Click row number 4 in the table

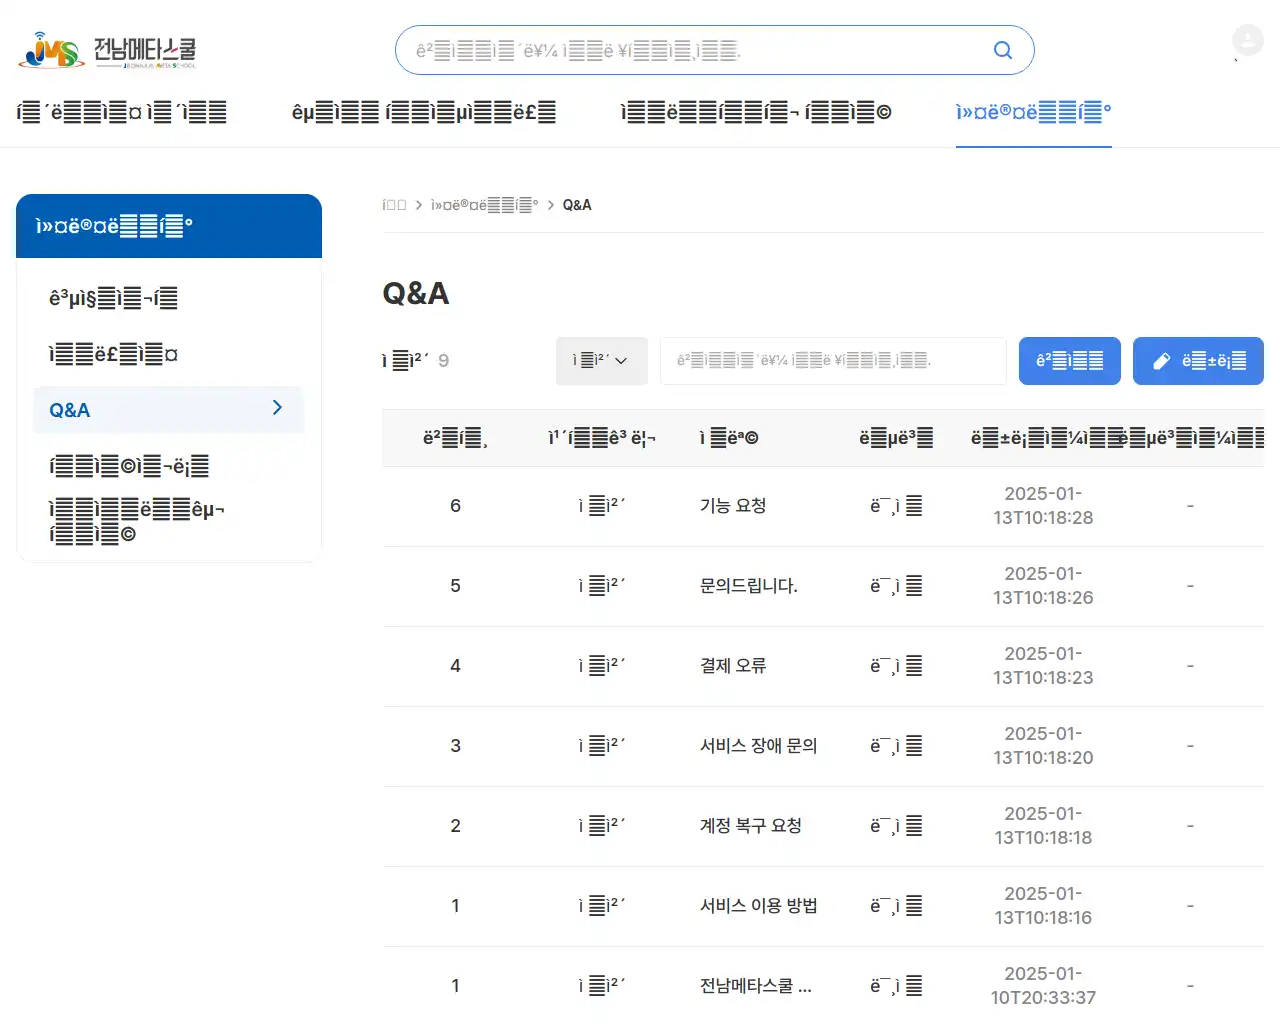[455, 666]
